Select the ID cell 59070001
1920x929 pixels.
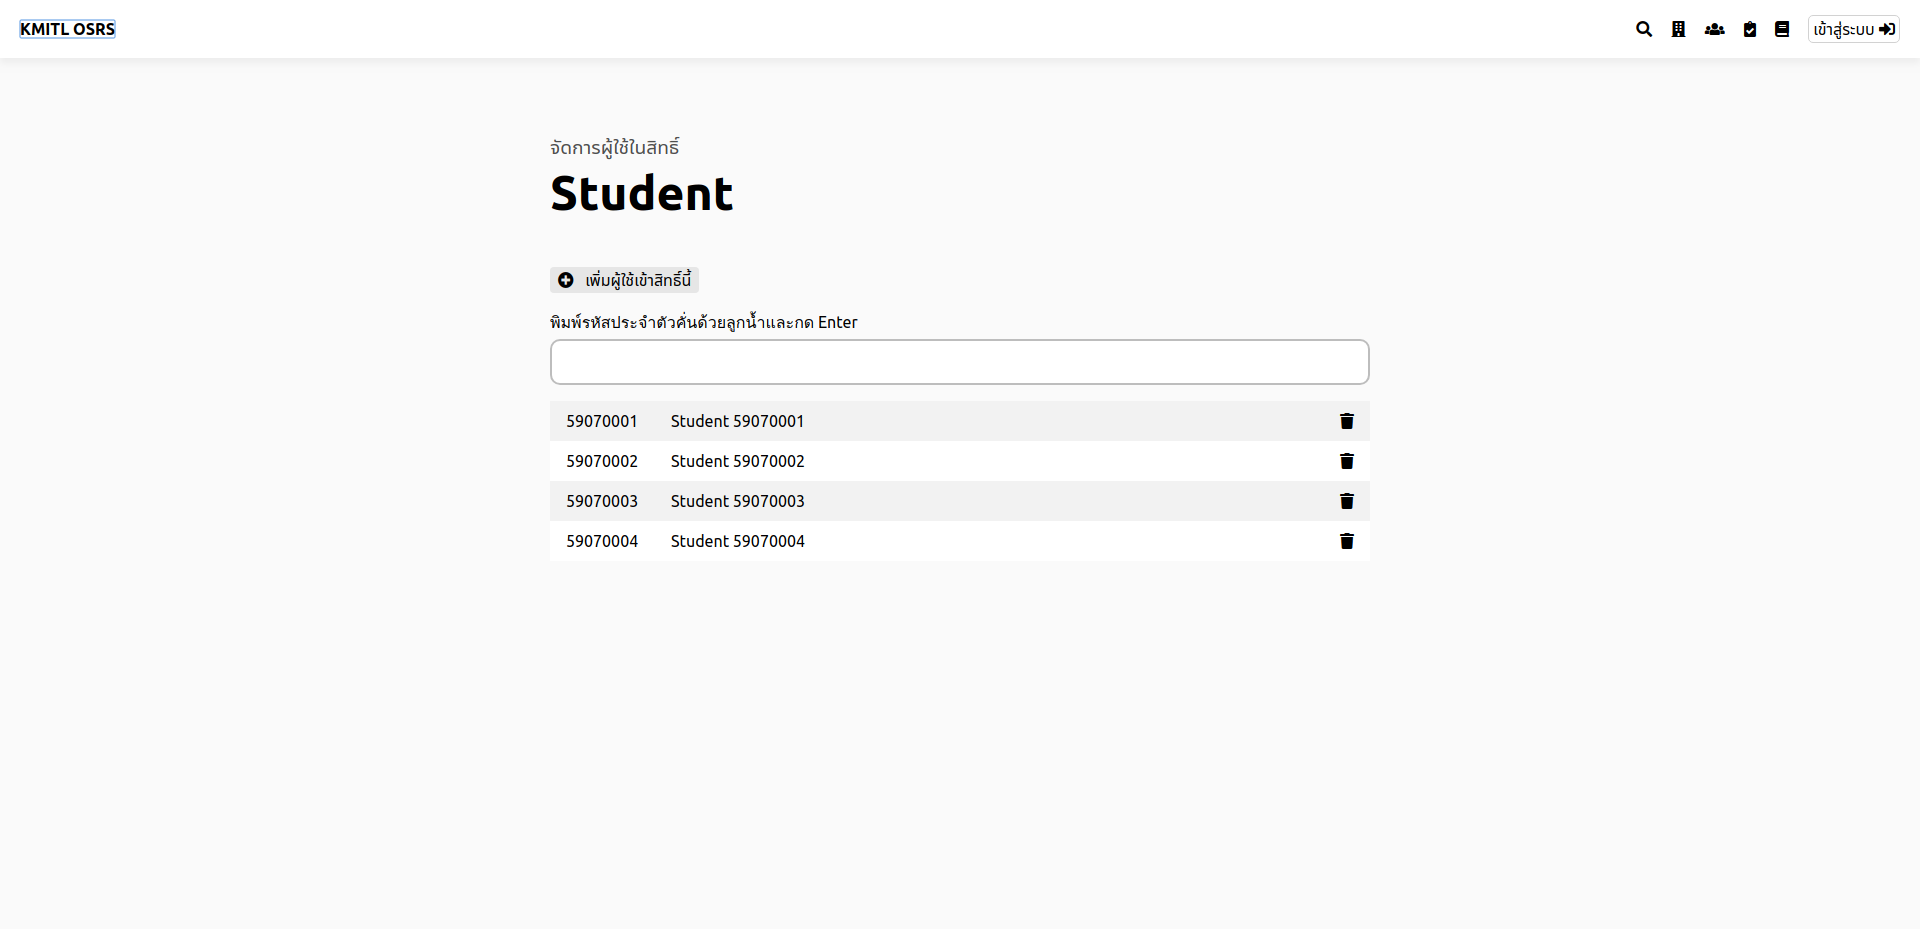[602, 421]
